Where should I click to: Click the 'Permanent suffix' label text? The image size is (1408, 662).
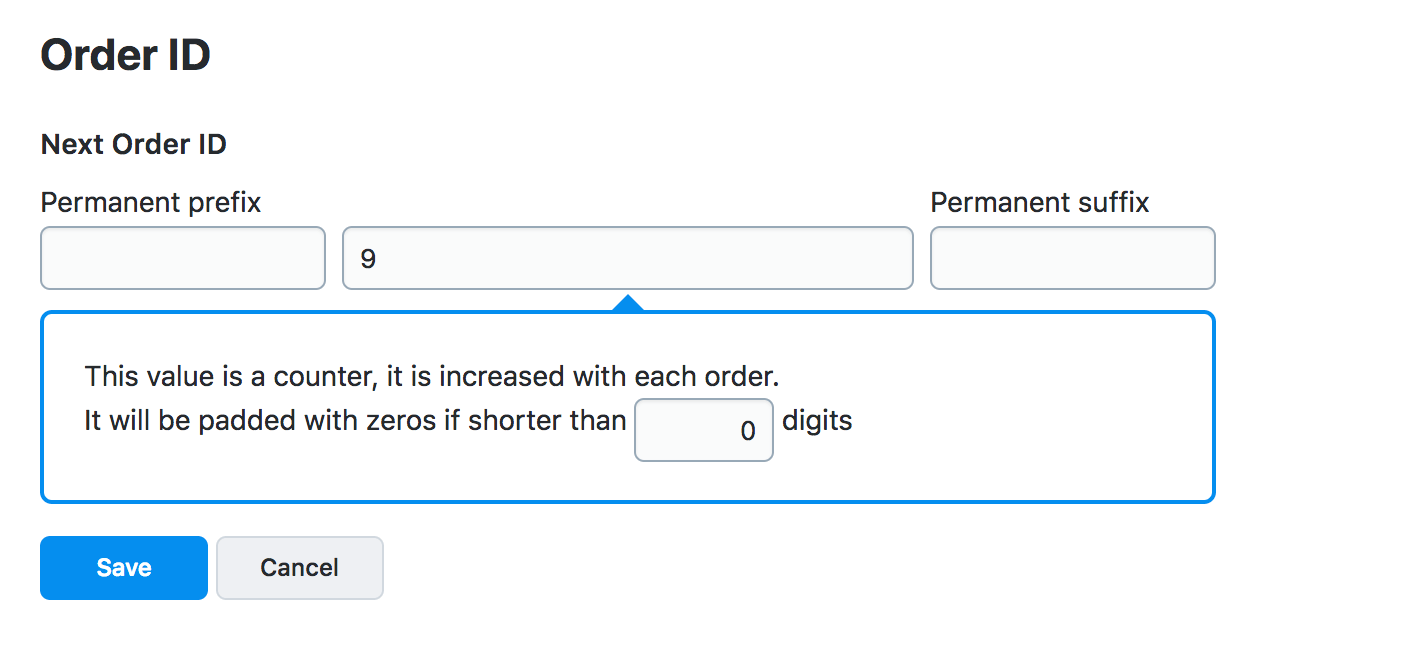point(1039,203)
